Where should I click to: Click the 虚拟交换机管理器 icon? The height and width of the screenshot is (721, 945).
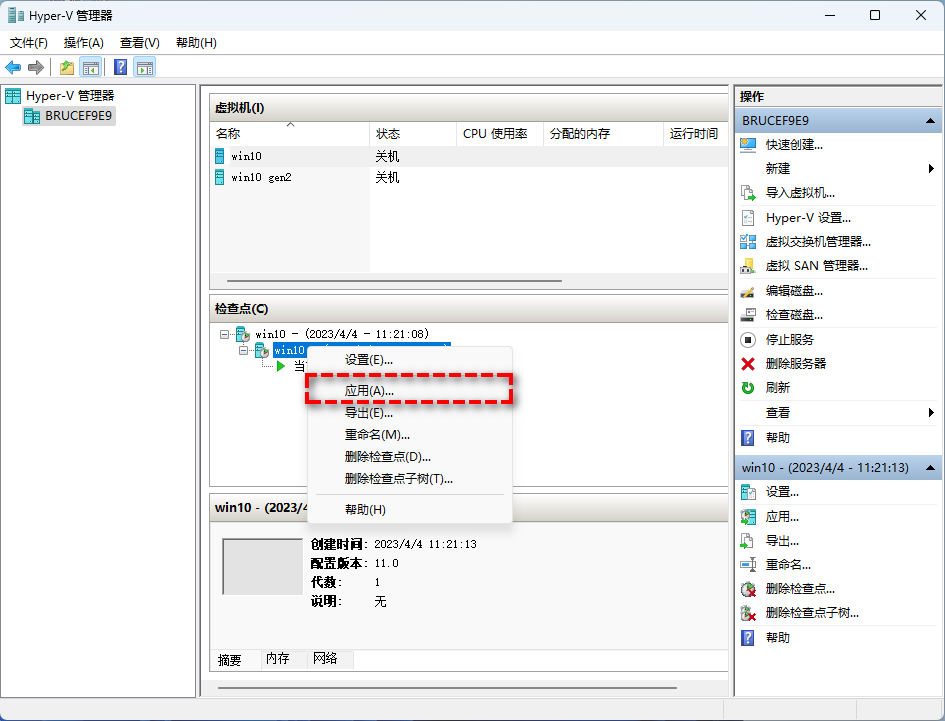coord(748,242)
